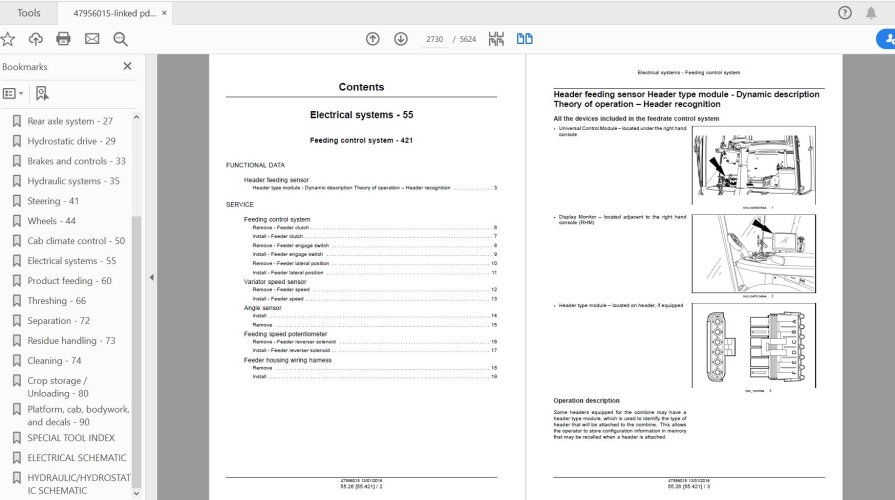Switch to the 47956015-linked pdf tab
Viewport: 895px width, 500px height.
pos(114,13)
